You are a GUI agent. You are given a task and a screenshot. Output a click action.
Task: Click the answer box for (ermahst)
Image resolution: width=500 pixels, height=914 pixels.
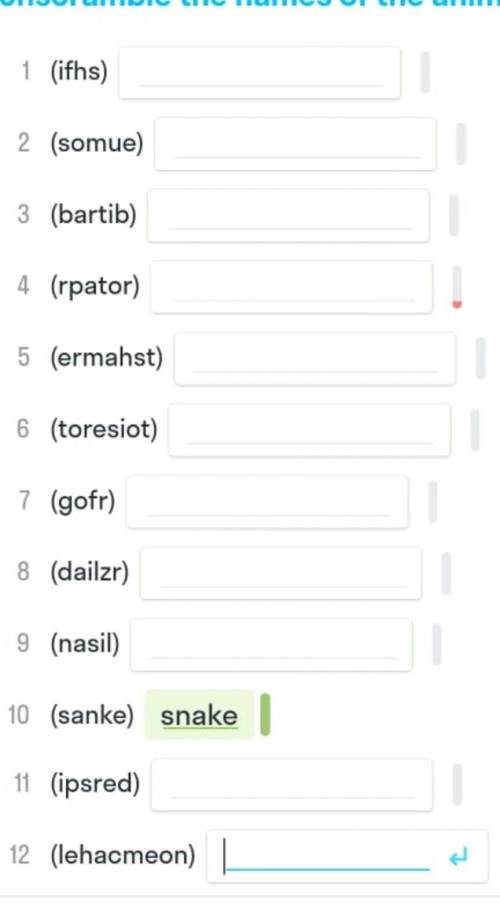(x=315, y=359)
